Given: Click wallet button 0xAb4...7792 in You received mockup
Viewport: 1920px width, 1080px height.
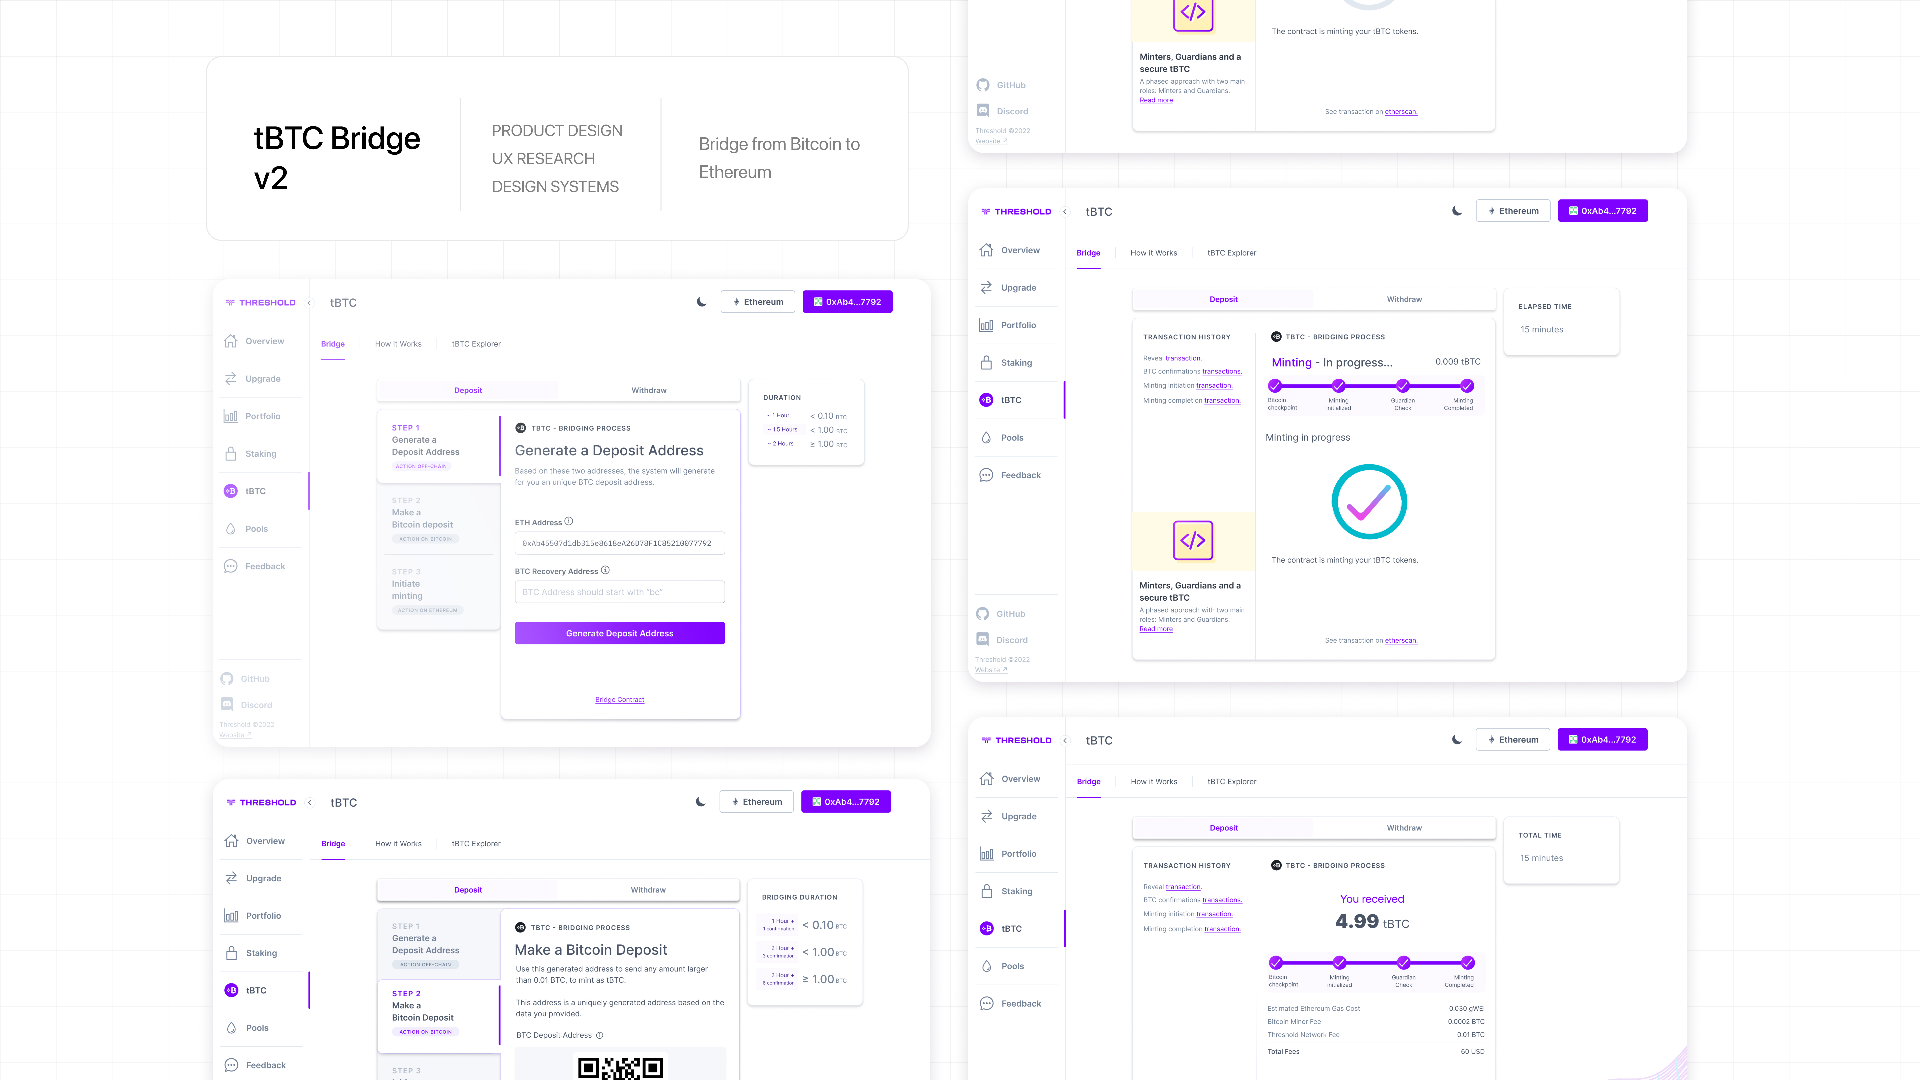Looking at the screenshot, I should pos(1603,740).
